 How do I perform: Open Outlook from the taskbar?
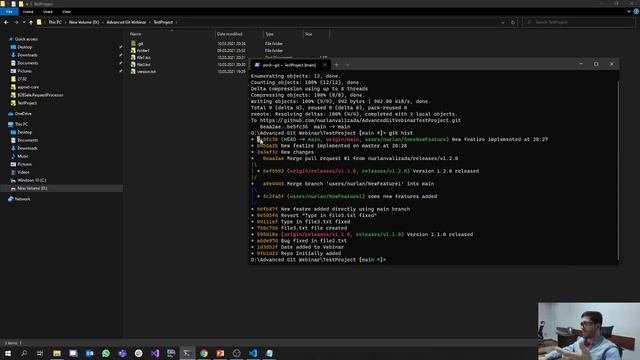pos(89,353)
